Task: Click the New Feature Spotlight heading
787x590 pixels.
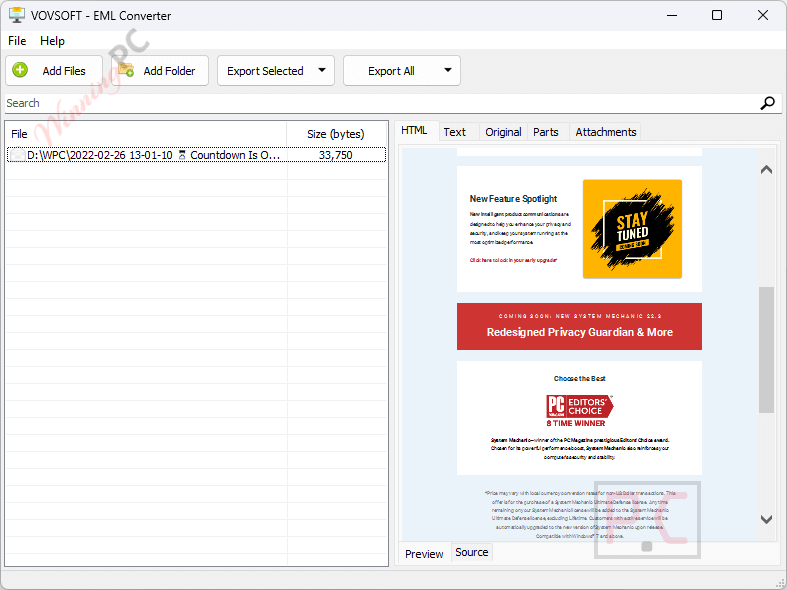Action: tap(513, 199)
